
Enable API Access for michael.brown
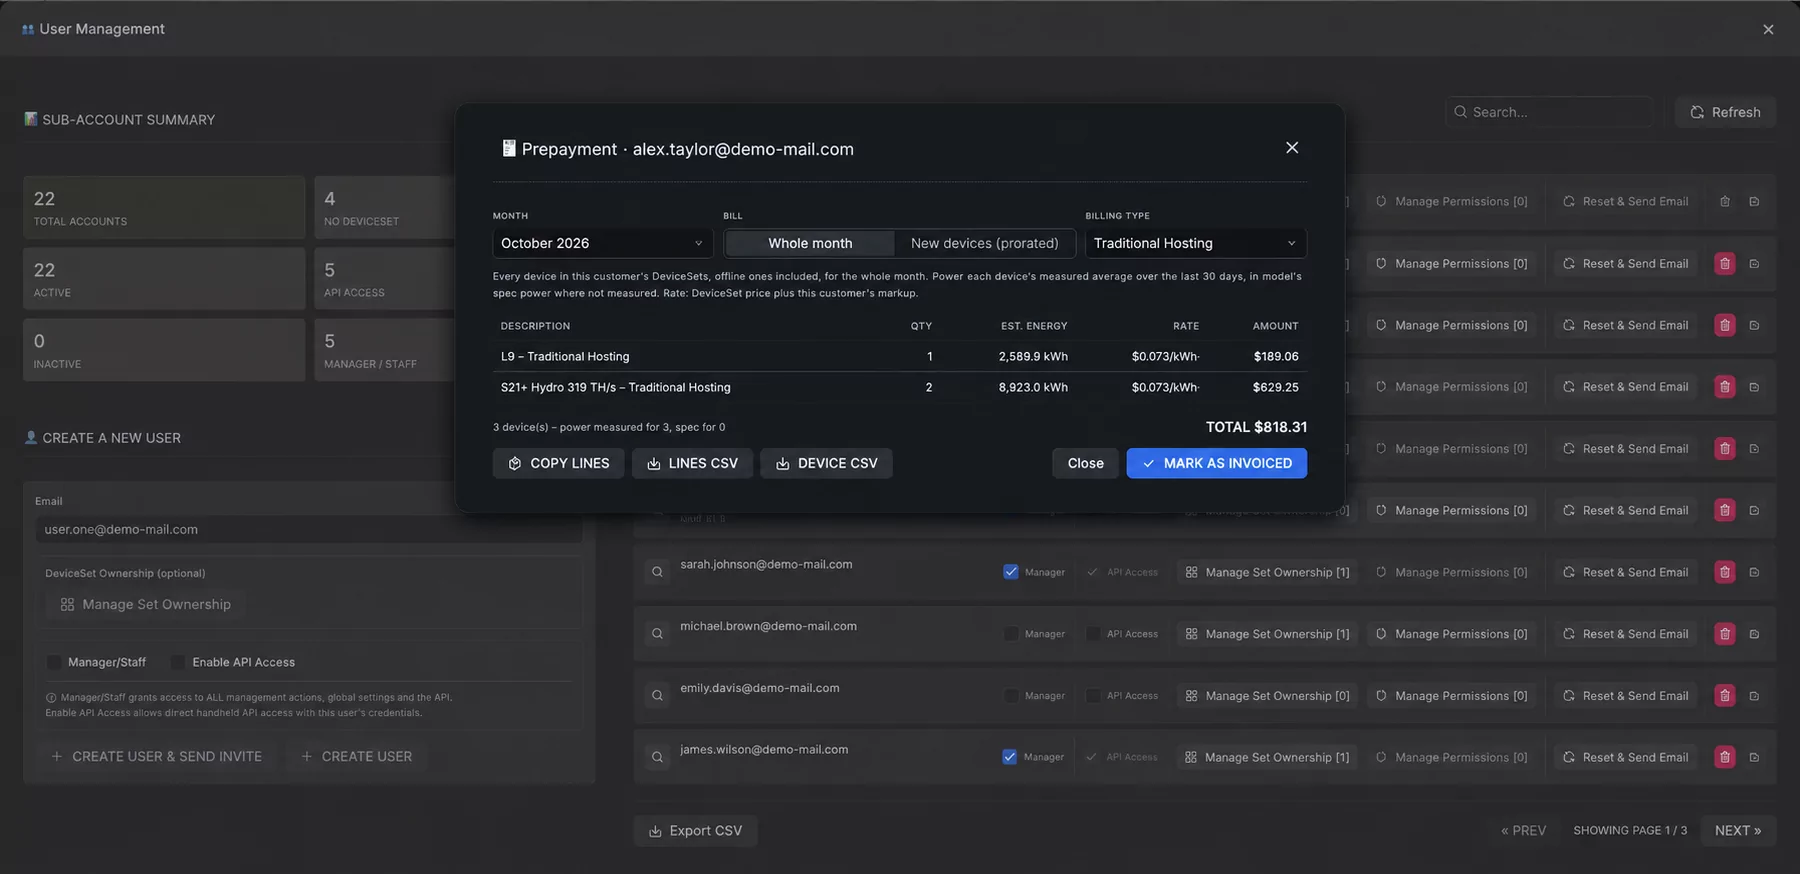pyautogui.click(x=1093, y=634)
